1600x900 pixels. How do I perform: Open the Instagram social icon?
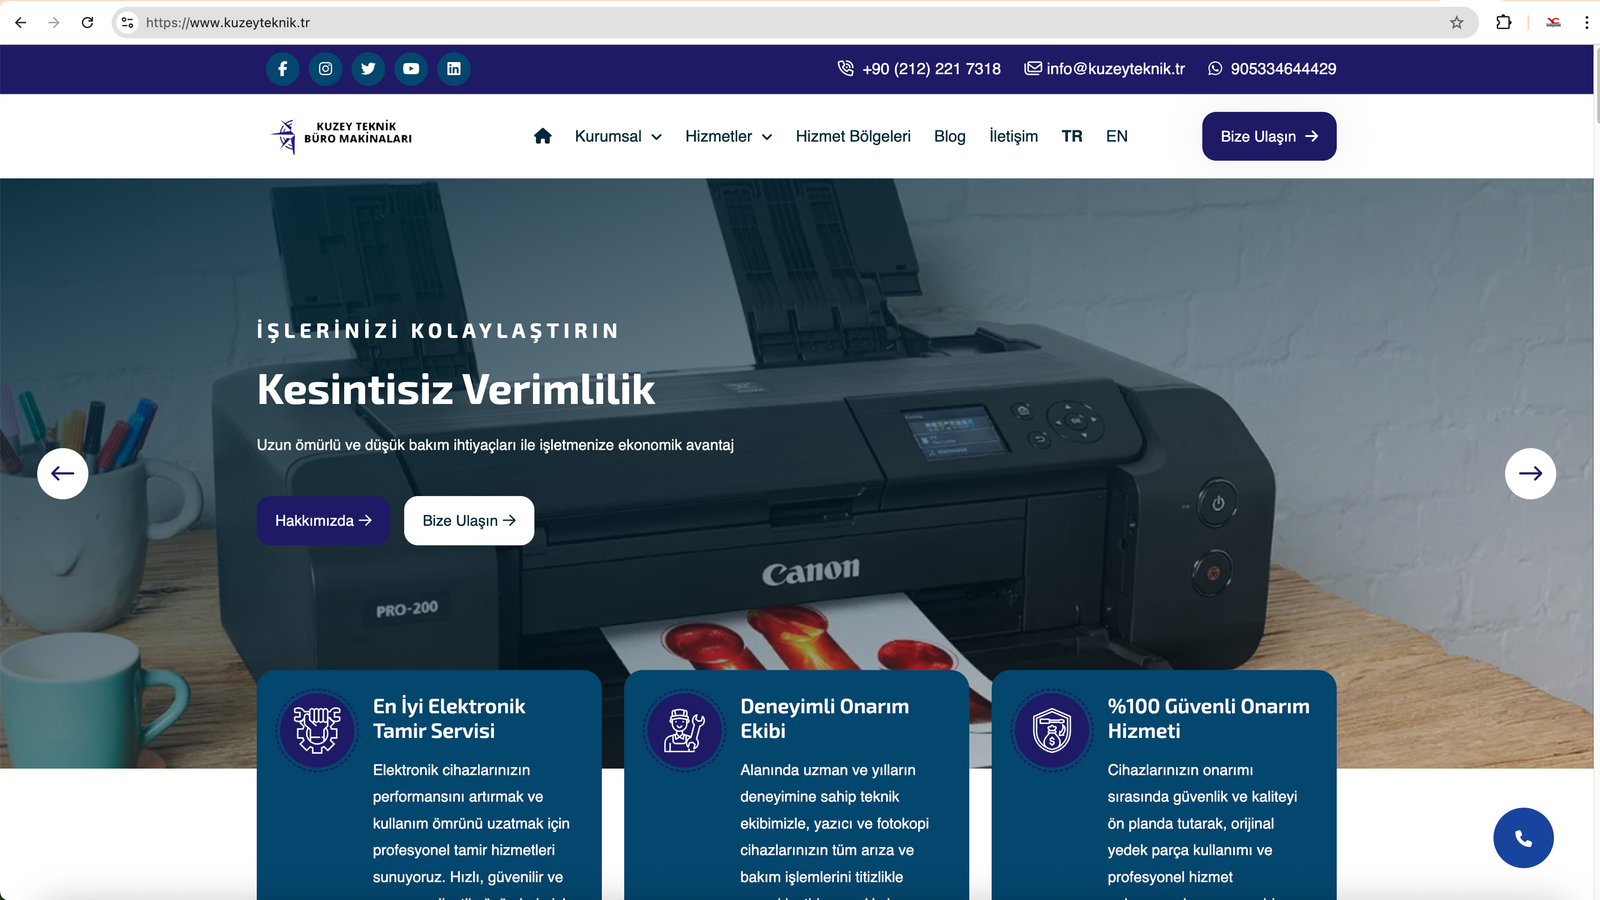(x=325, y=69)
